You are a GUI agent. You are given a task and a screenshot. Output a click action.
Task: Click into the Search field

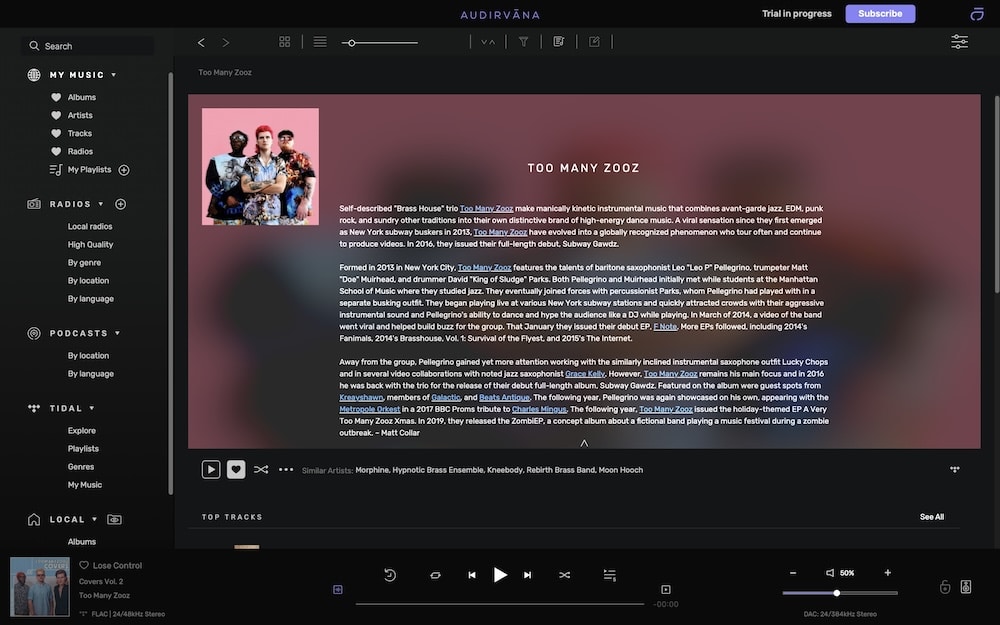[x=89, y=46]
